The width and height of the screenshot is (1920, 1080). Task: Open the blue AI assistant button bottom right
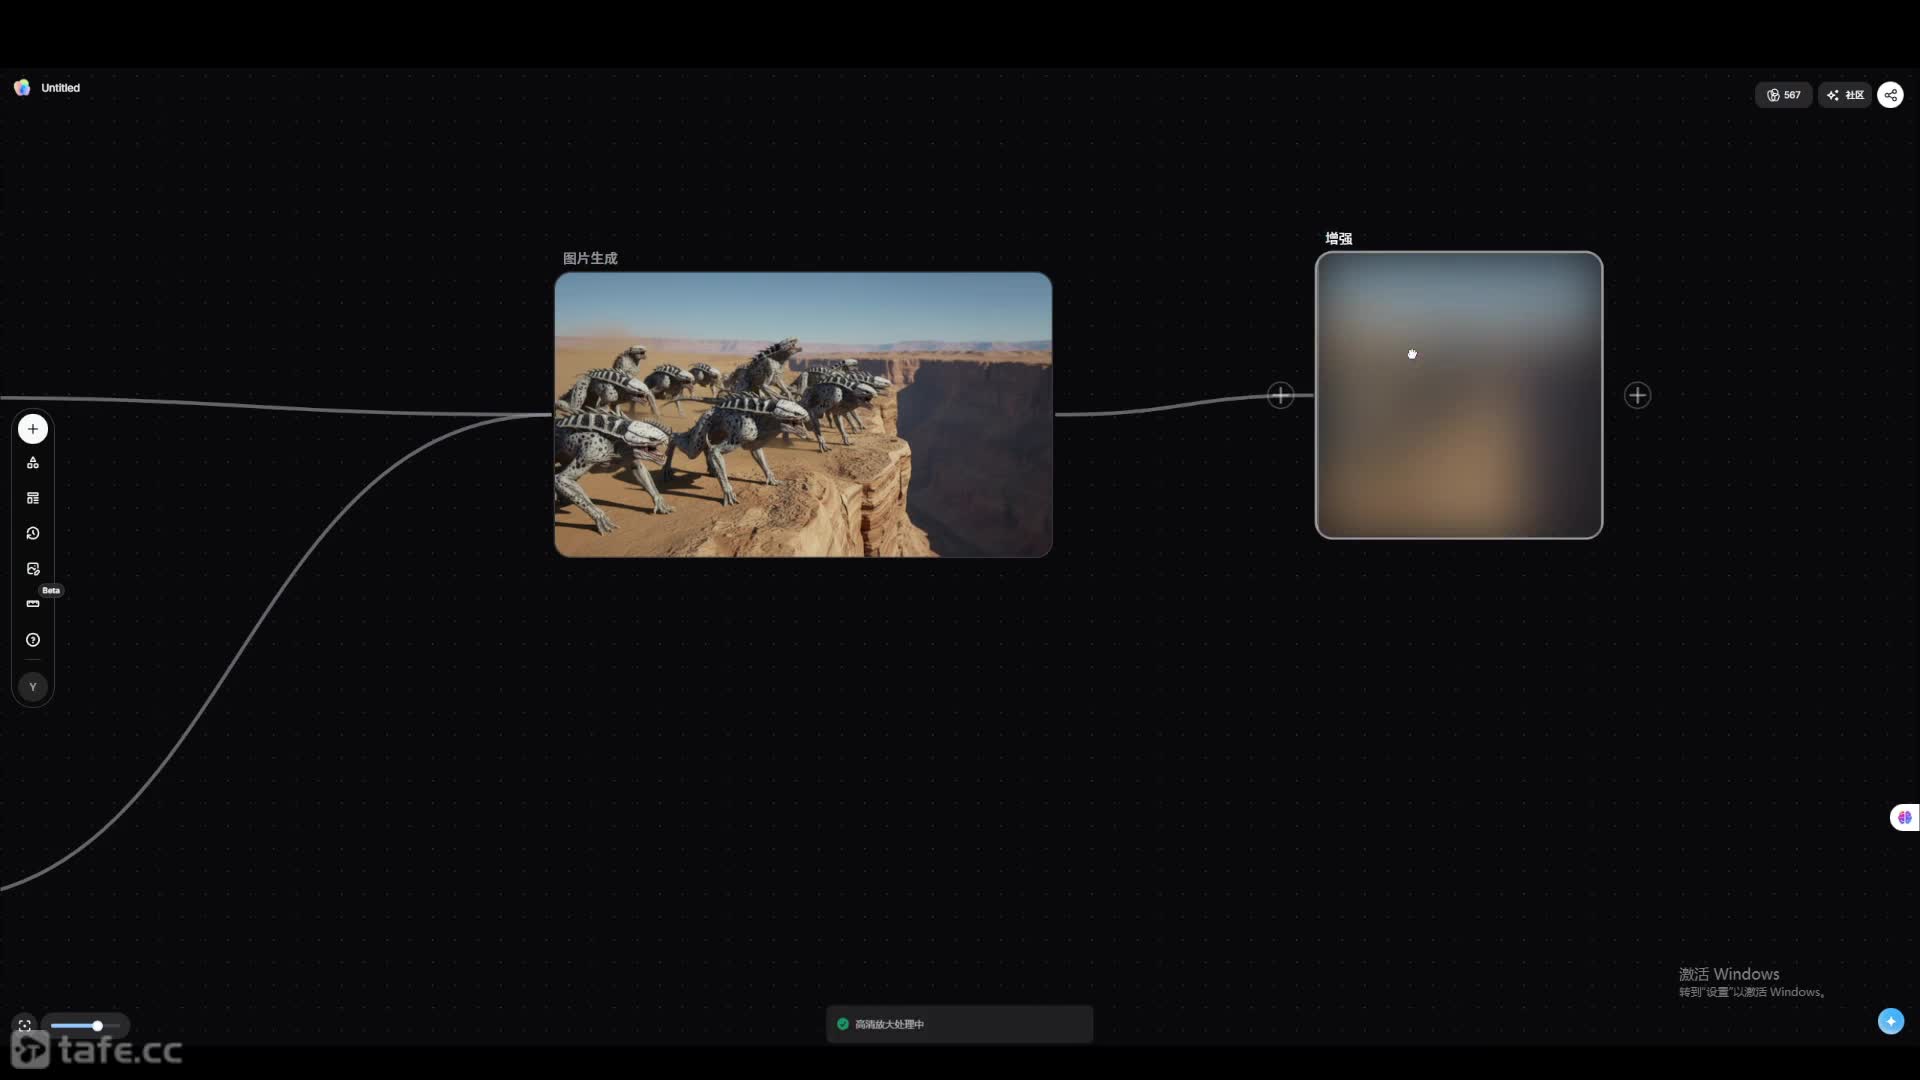click(x=1890, y=1021)
